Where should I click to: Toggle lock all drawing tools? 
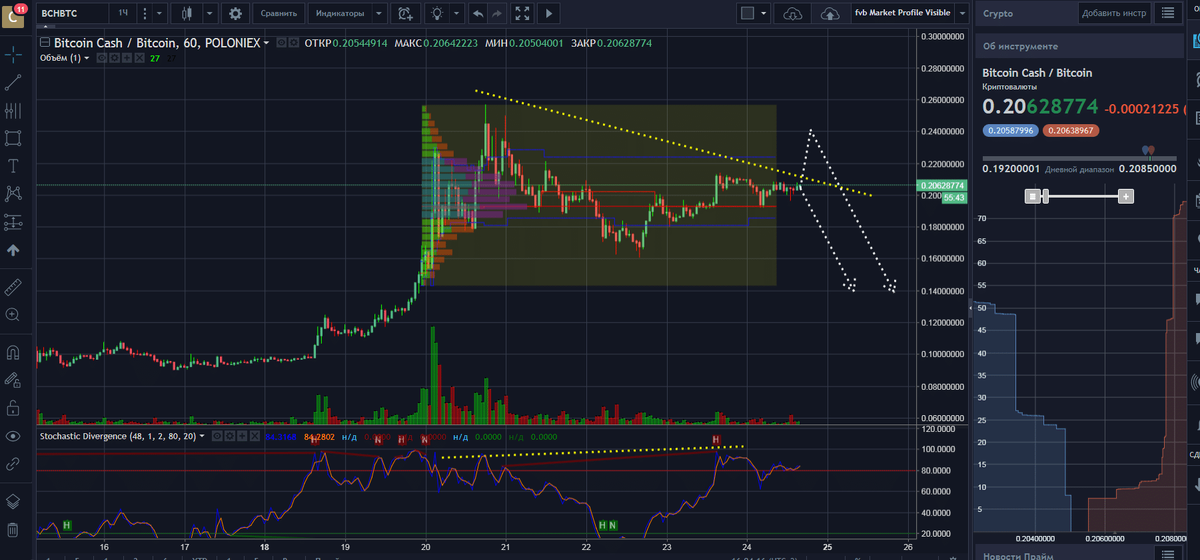[x=13, y=408]
